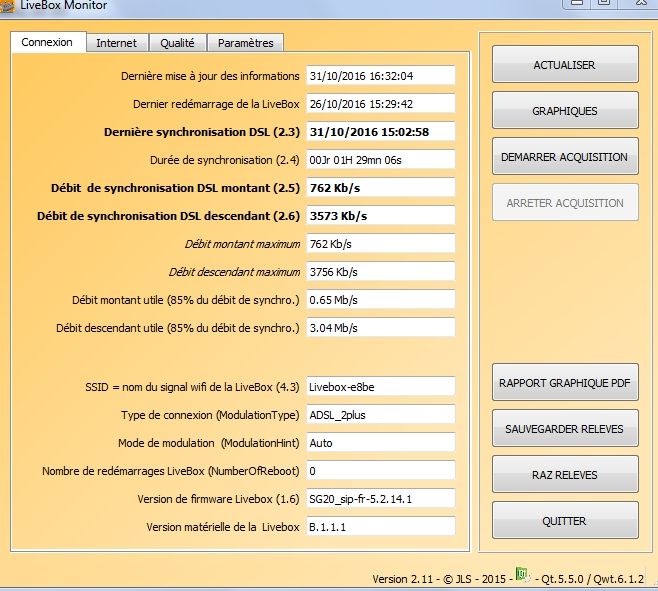Click the DSL sync date field 31/10/2016 15:02:58
The image size is (658, 591).
click(x=381, y=132)
